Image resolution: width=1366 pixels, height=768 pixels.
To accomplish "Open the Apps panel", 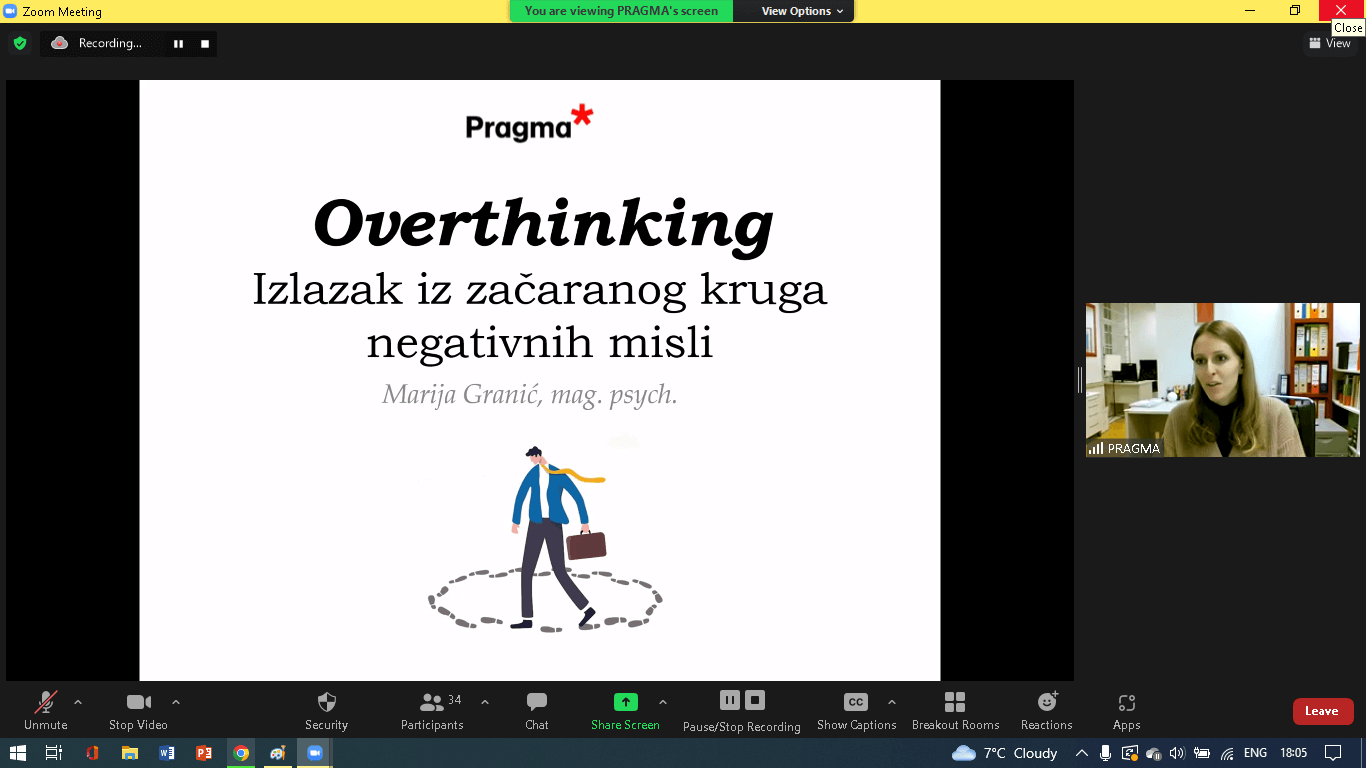I will coord(1127,711).
